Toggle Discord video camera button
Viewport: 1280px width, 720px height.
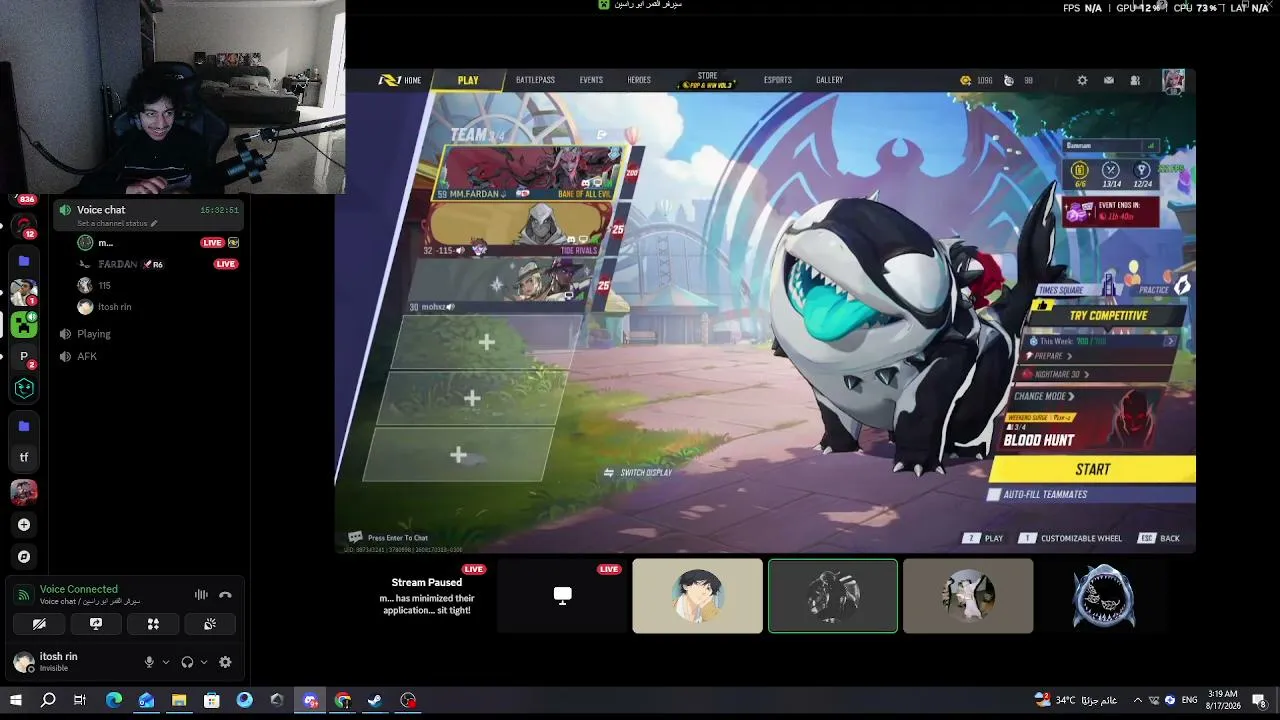coord(39,624)
